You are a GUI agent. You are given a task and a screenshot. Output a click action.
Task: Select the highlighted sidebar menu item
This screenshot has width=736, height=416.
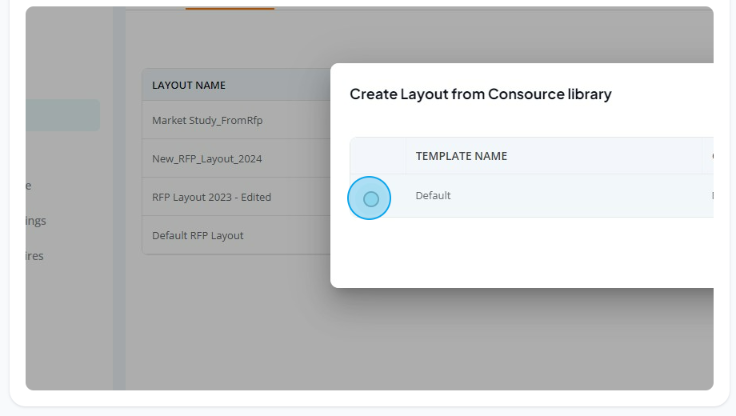coord(63,115)
